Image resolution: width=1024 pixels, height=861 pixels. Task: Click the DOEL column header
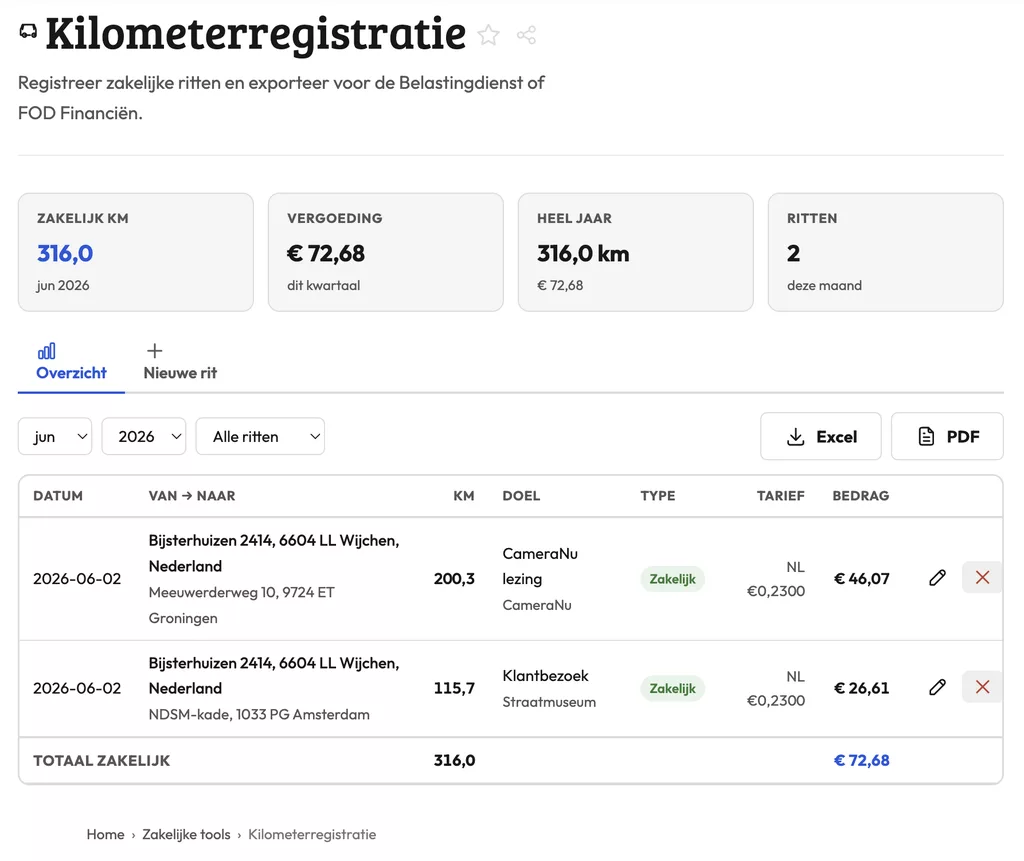pos(521,496)
